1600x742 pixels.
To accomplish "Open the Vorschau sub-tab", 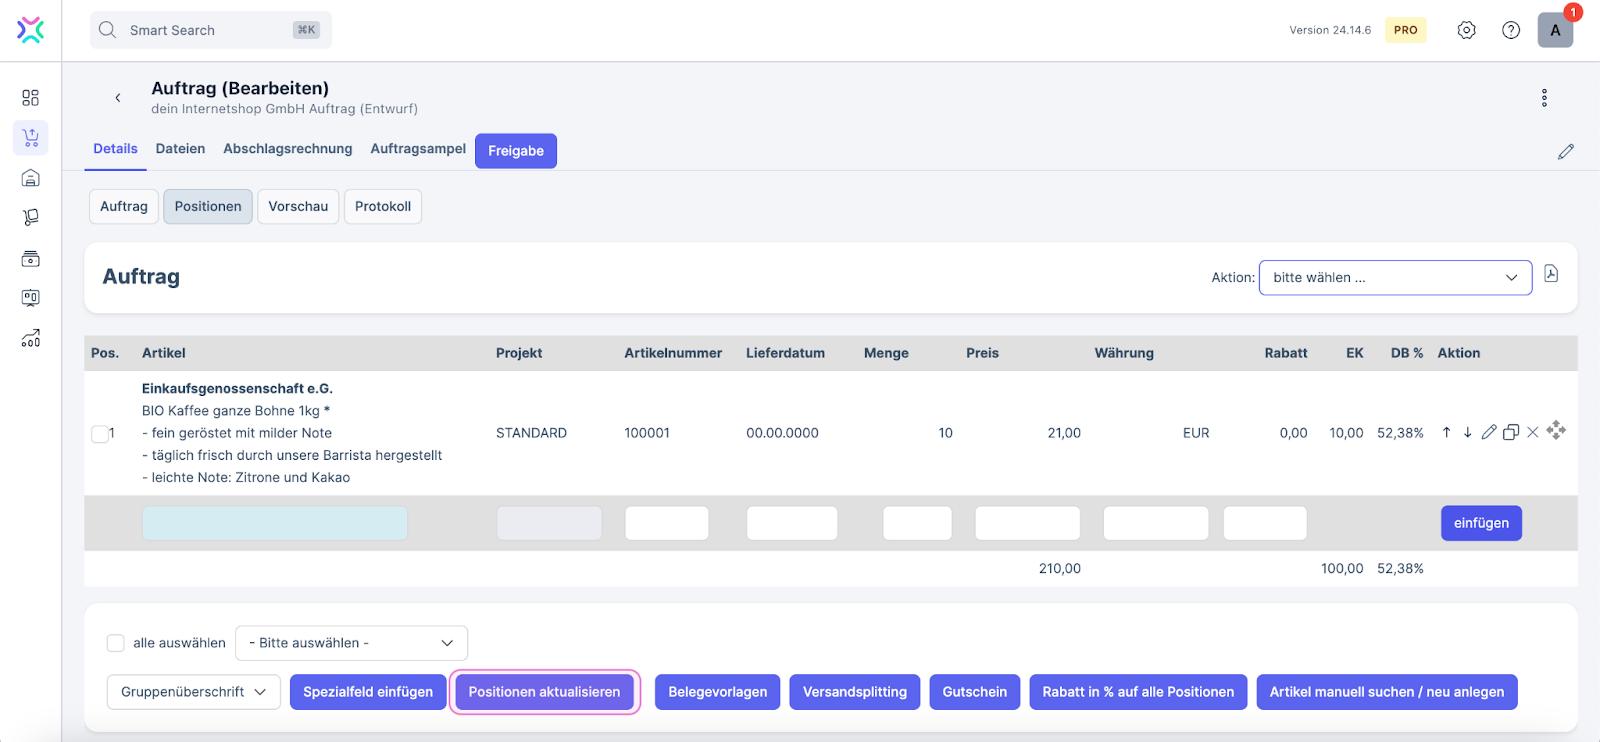I will 298,206.
